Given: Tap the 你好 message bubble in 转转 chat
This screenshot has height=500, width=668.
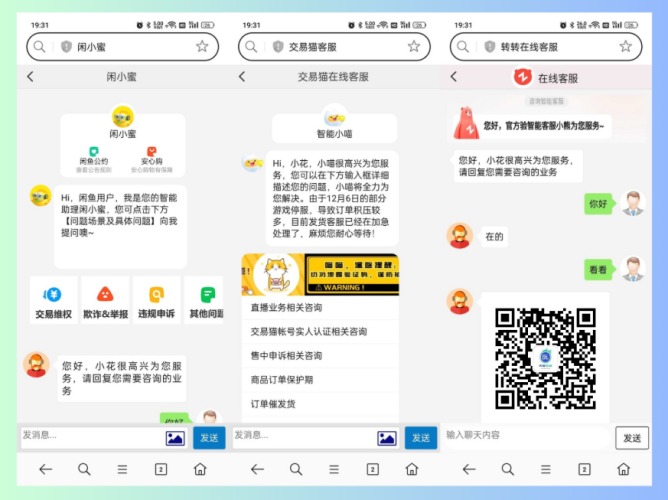Looking at the screenshot, I should pos(599,204).
